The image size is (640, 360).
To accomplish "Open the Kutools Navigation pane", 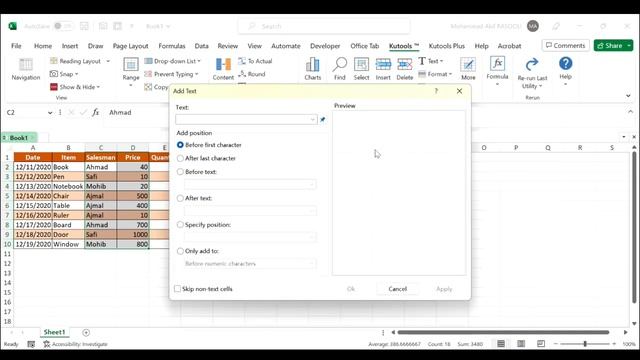I will point(26,69).
